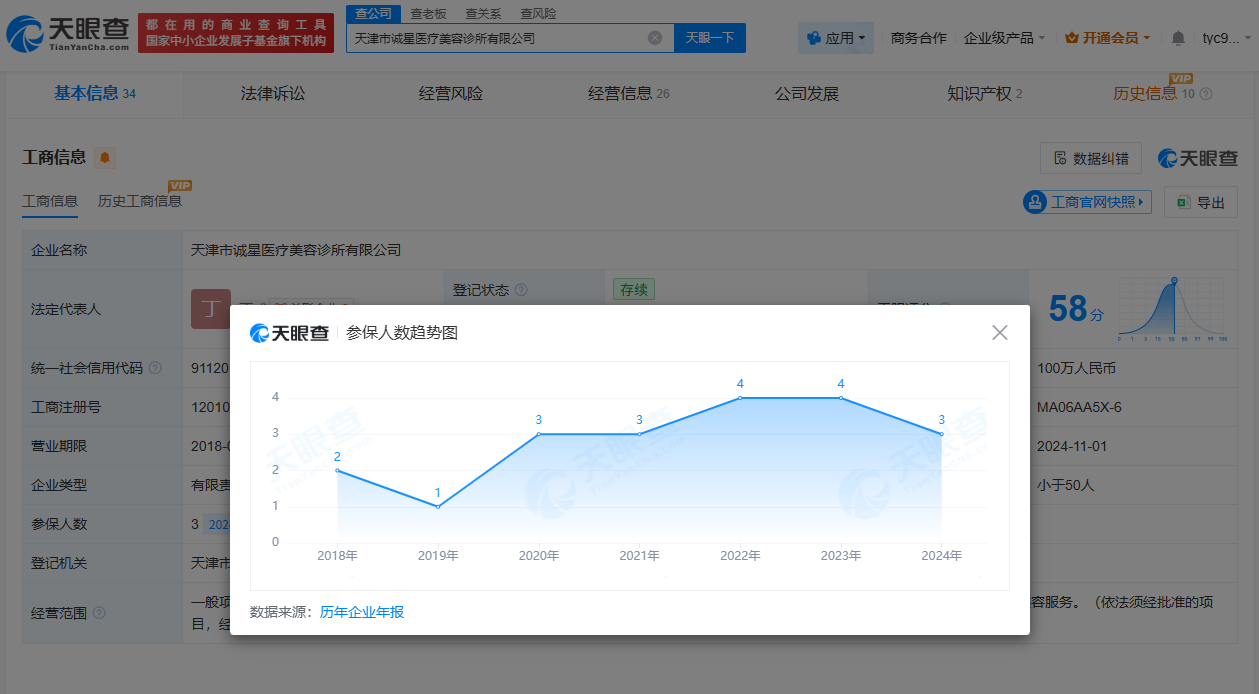
Task: Click the 数据纠错 button
Action: click(1091, 158)
